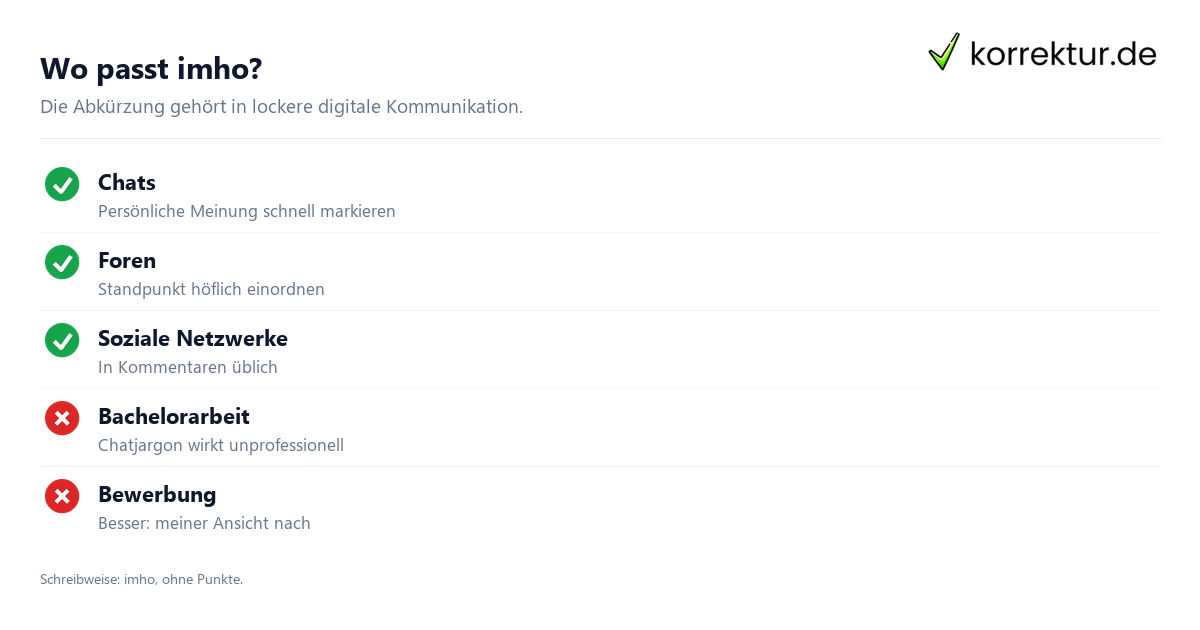
Task: Click the 'Wo passt imho?' title
Action: [x=151, y=69]
